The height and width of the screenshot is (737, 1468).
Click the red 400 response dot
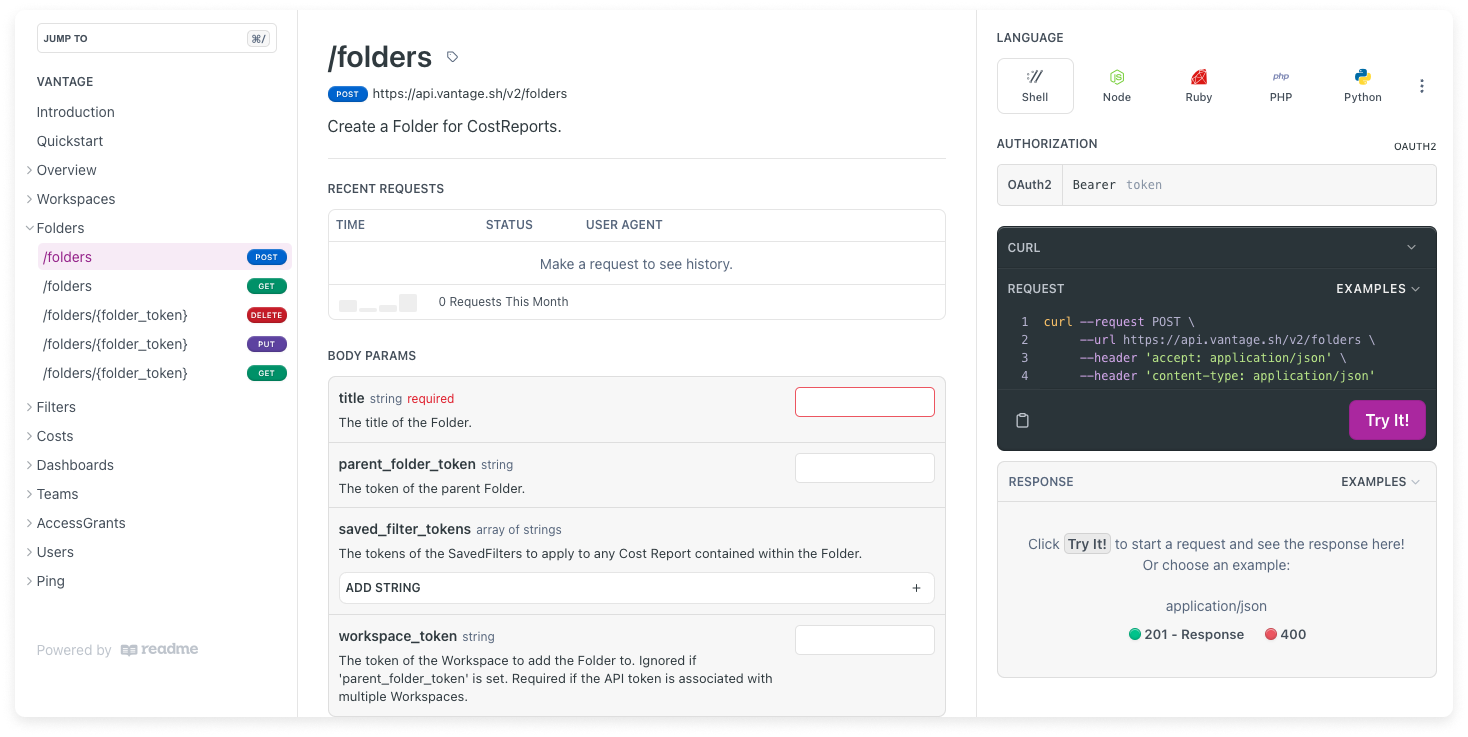click(x=1271, y=634)
